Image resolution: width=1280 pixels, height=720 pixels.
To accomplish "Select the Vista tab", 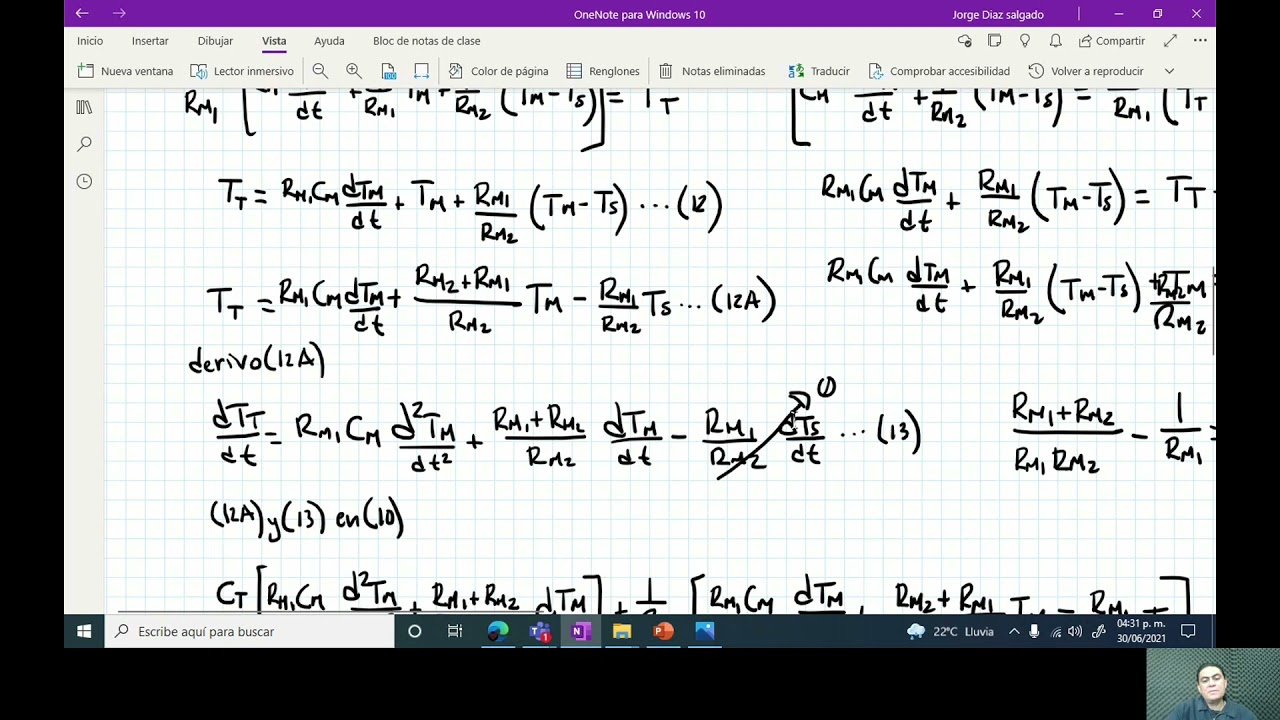I will tap(274, 41).
